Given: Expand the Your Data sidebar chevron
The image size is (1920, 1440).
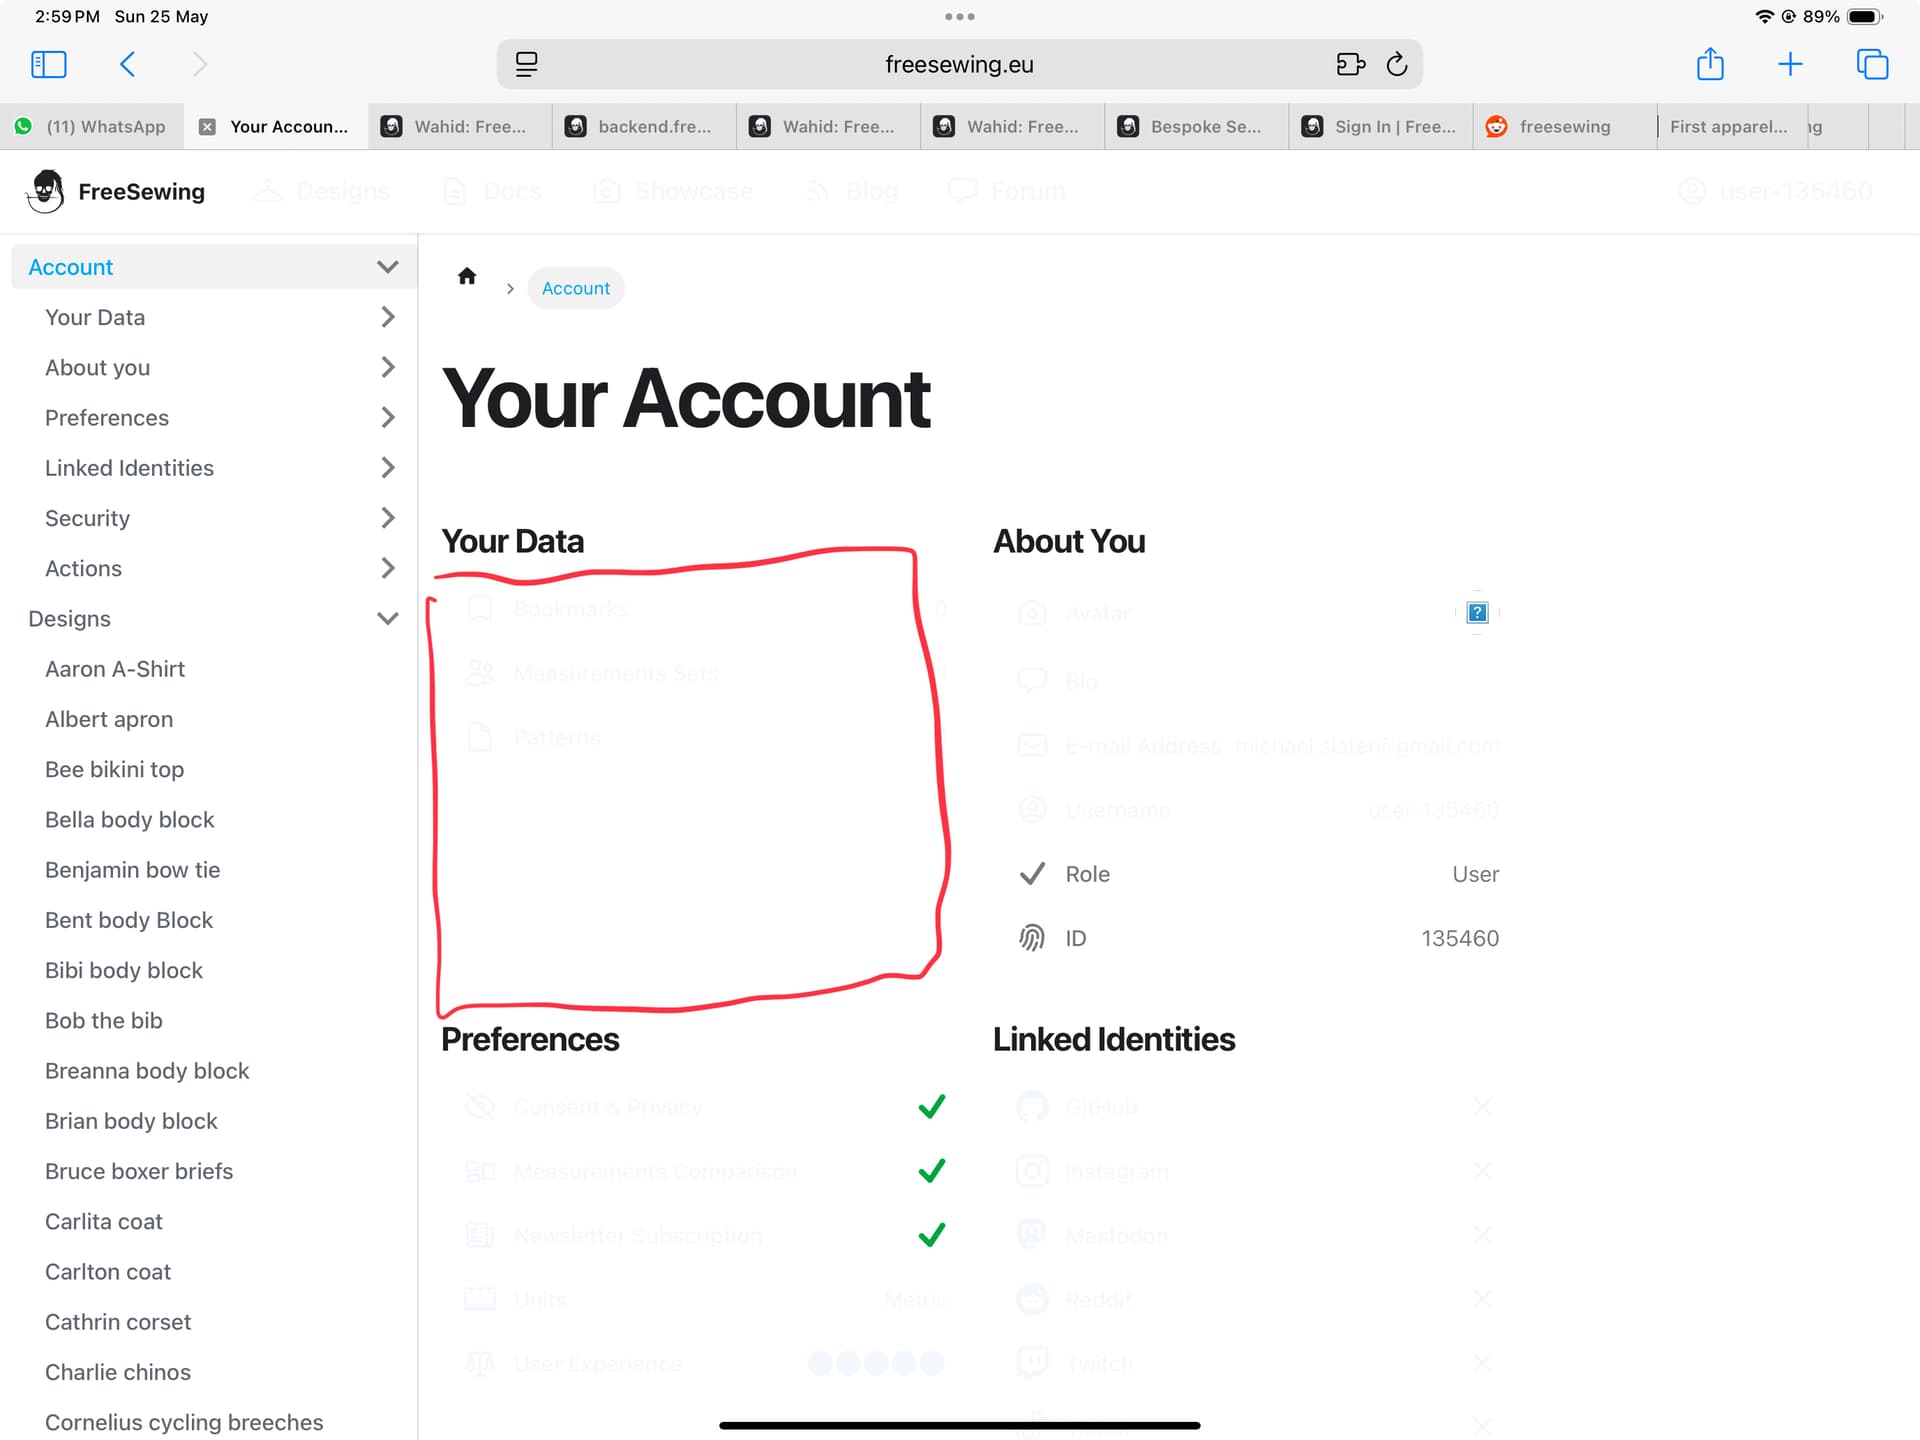Looking at the screenshot, I should coord(388,317).
